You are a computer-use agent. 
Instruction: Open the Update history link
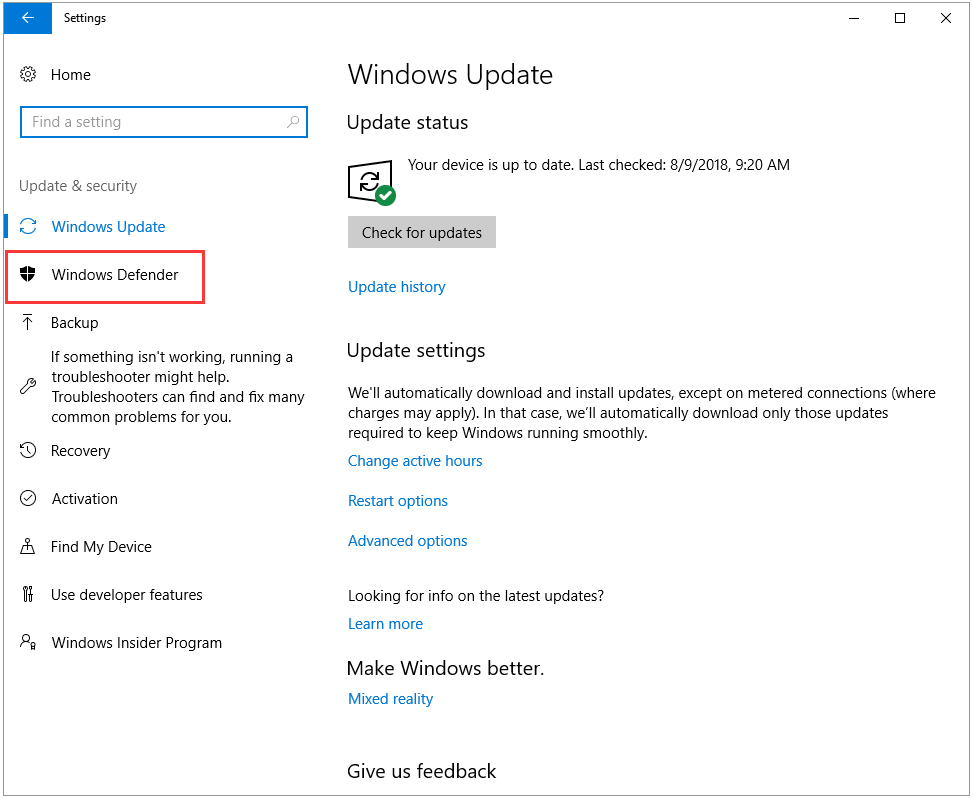pyautogui.click(x=397, y=287)
